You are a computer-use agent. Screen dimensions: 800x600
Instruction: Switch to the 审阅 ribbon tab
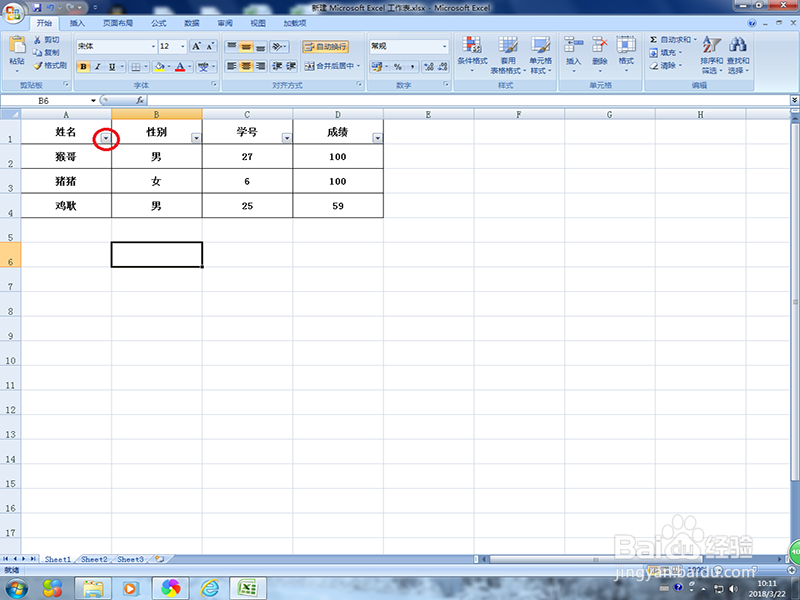(x=225, y=23)
